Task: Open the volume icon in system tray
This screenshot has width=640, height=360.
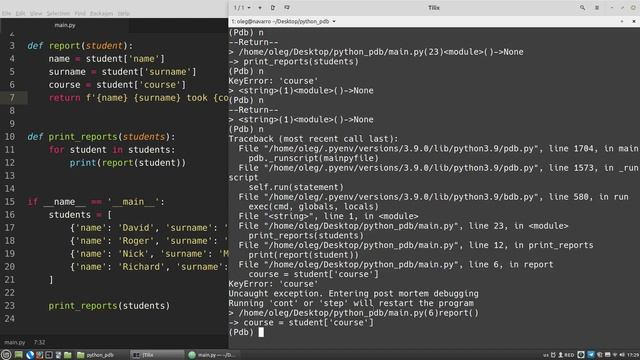Action: (622, 355)
